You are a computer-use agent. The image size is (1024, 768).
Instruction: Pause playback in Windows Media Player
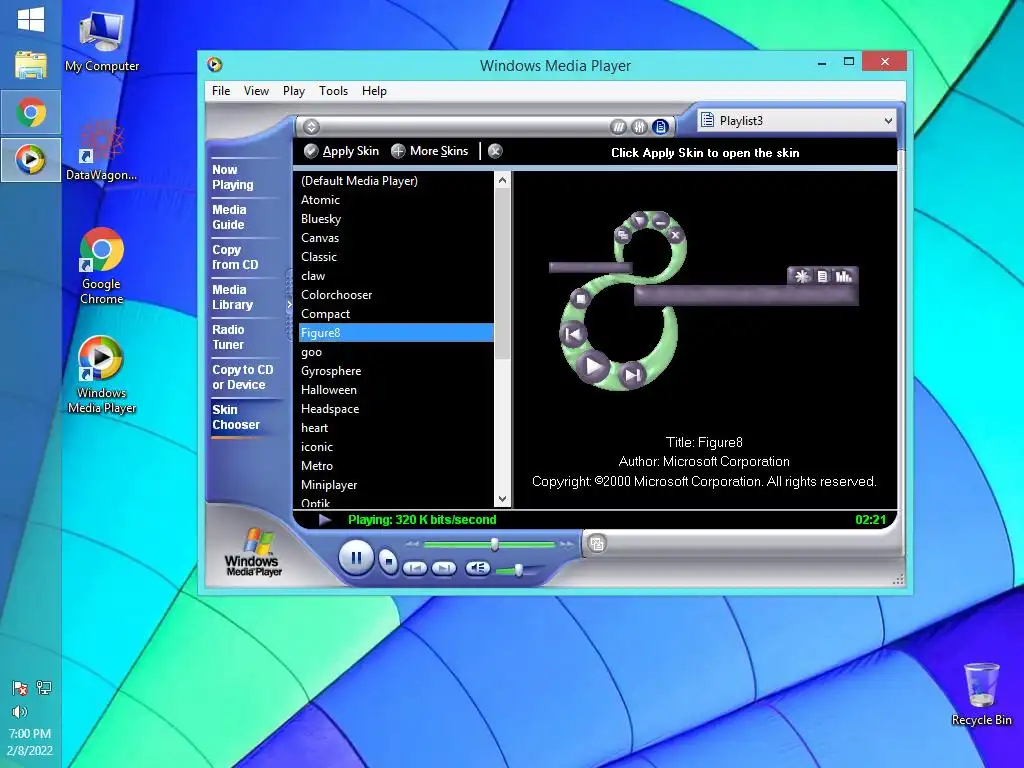356,558
